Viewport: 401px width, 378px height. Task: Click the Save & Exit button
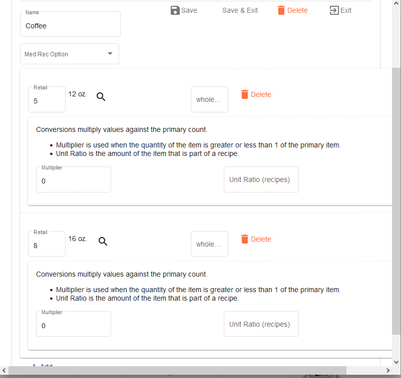(x=240, y=10)
